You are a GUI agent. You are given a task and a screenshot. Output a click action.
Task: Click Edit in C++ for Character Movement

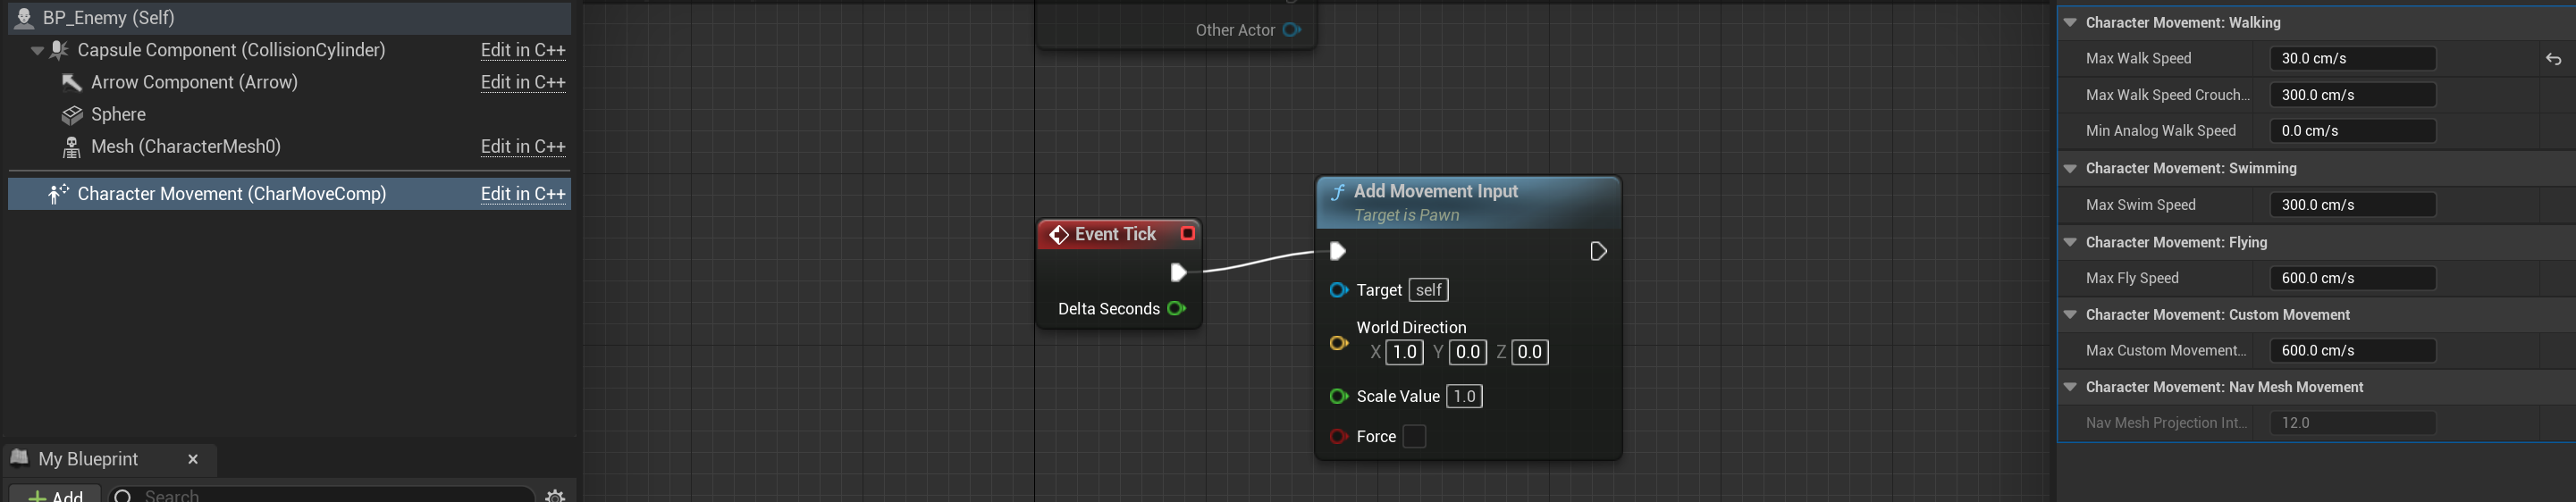click(522, 194)
